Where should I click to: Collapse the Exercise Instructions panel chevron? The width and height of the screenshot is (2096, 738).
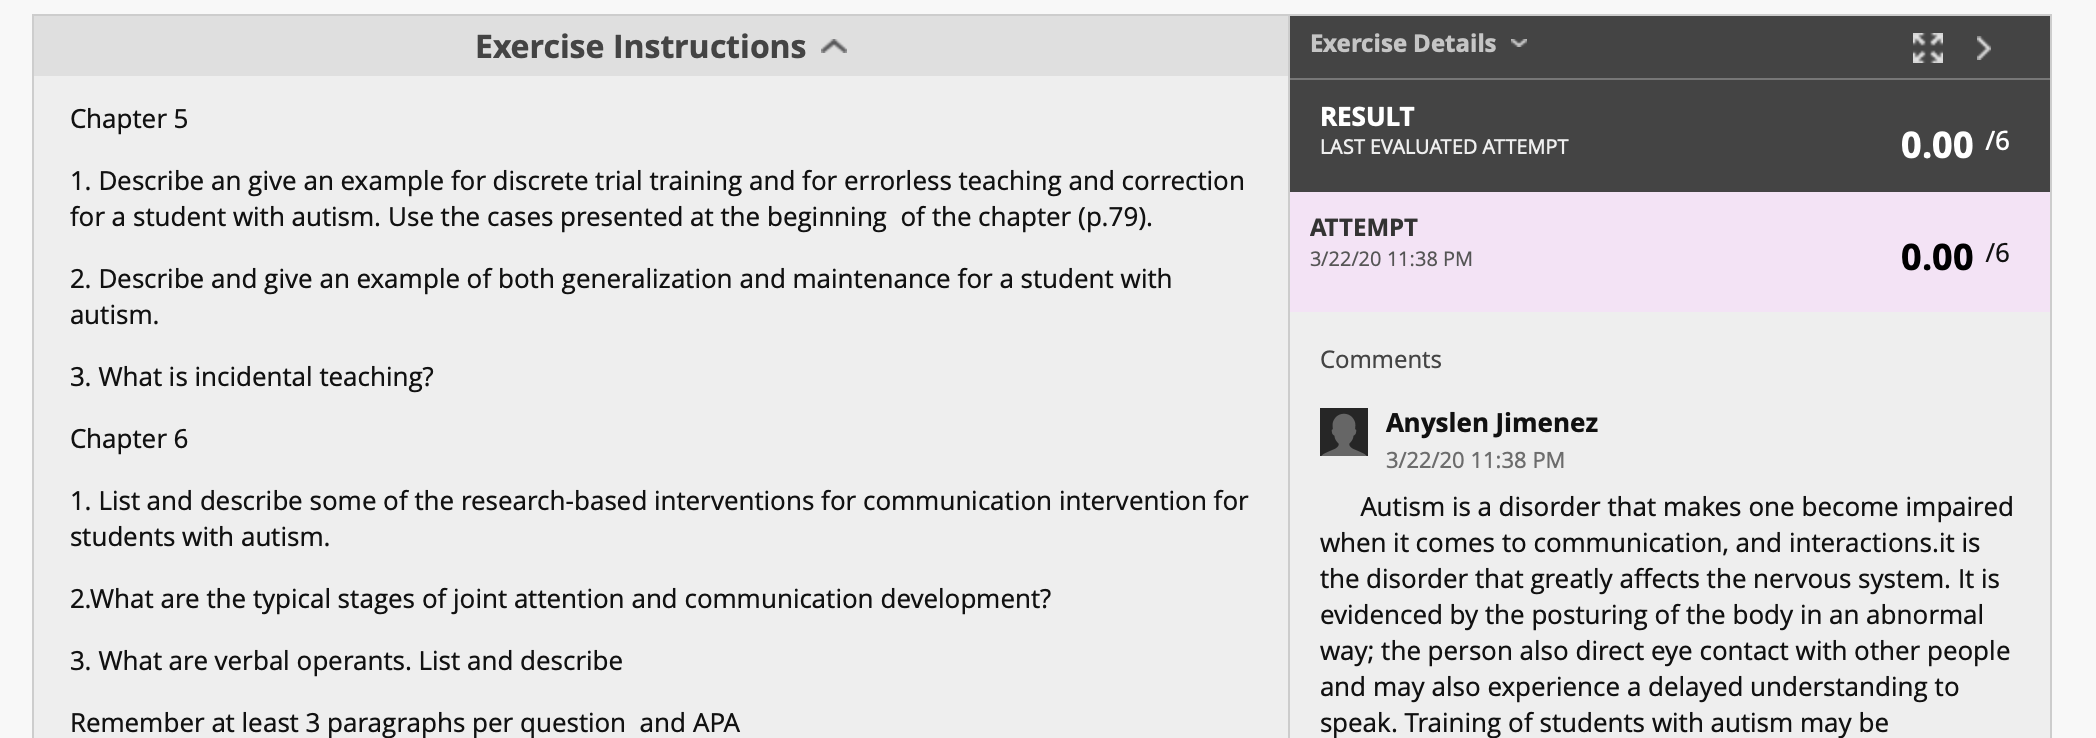(834, 47)
